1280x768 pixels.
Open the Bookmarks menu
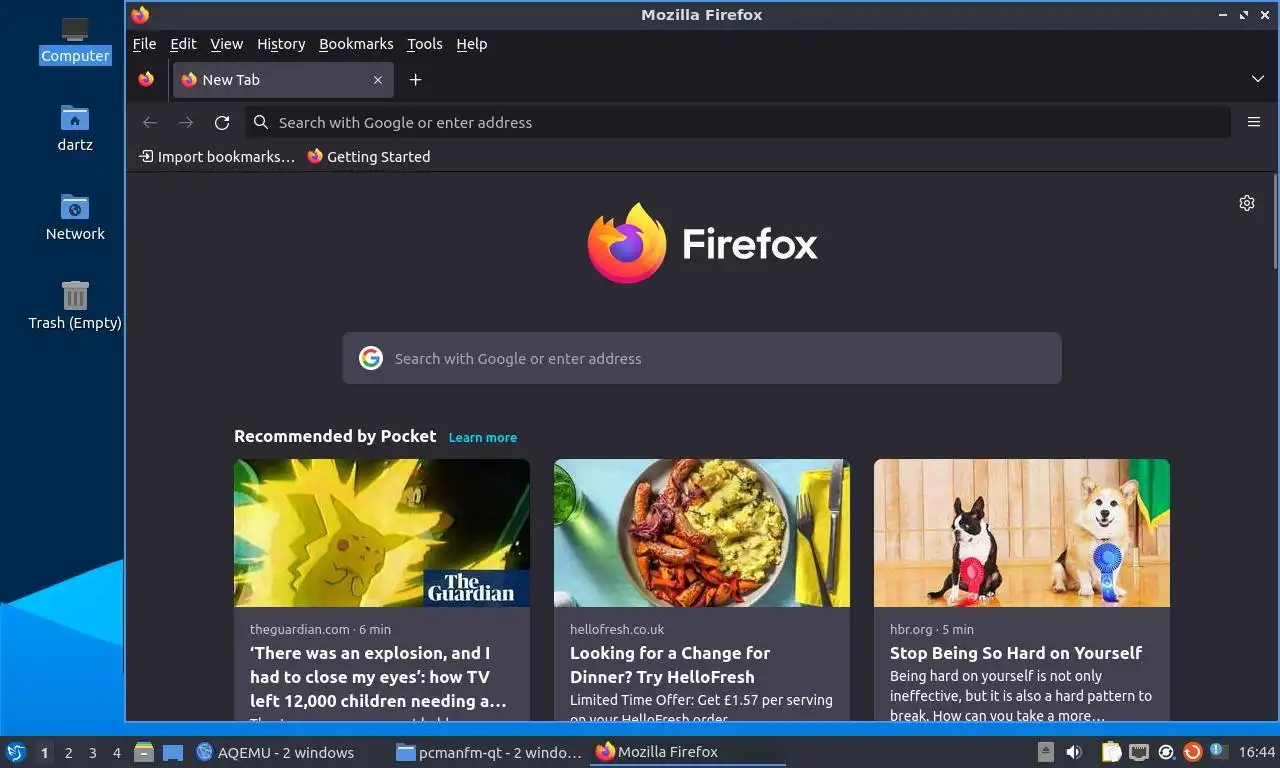(356, 44)
